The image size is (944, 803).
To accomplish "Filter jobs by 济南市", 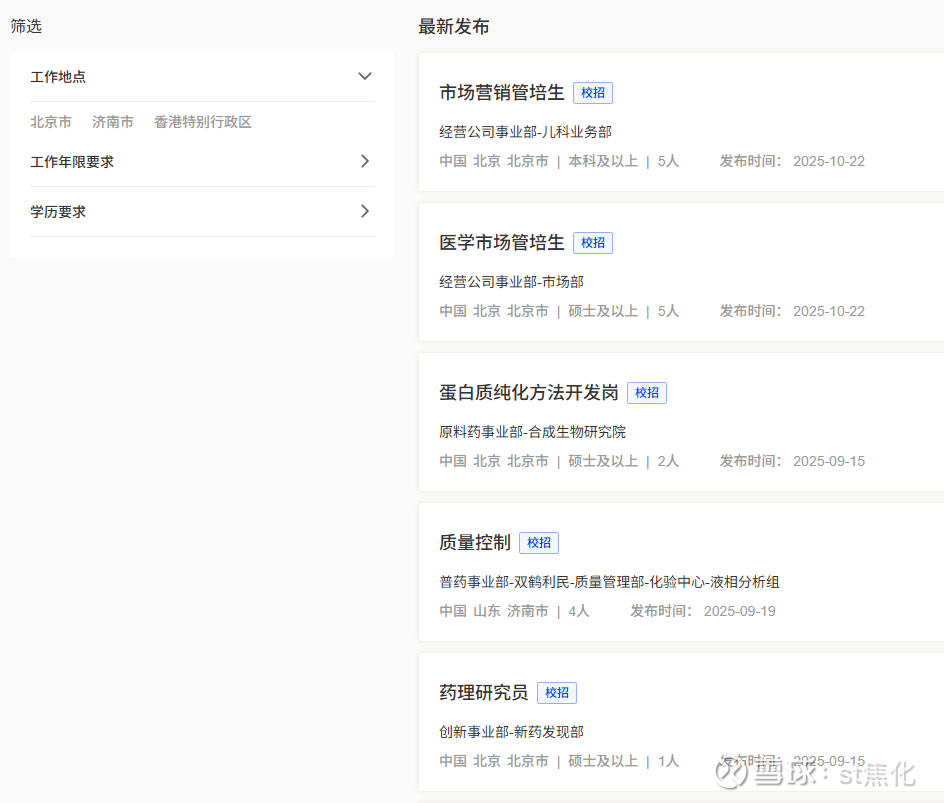I will (113, 122).
